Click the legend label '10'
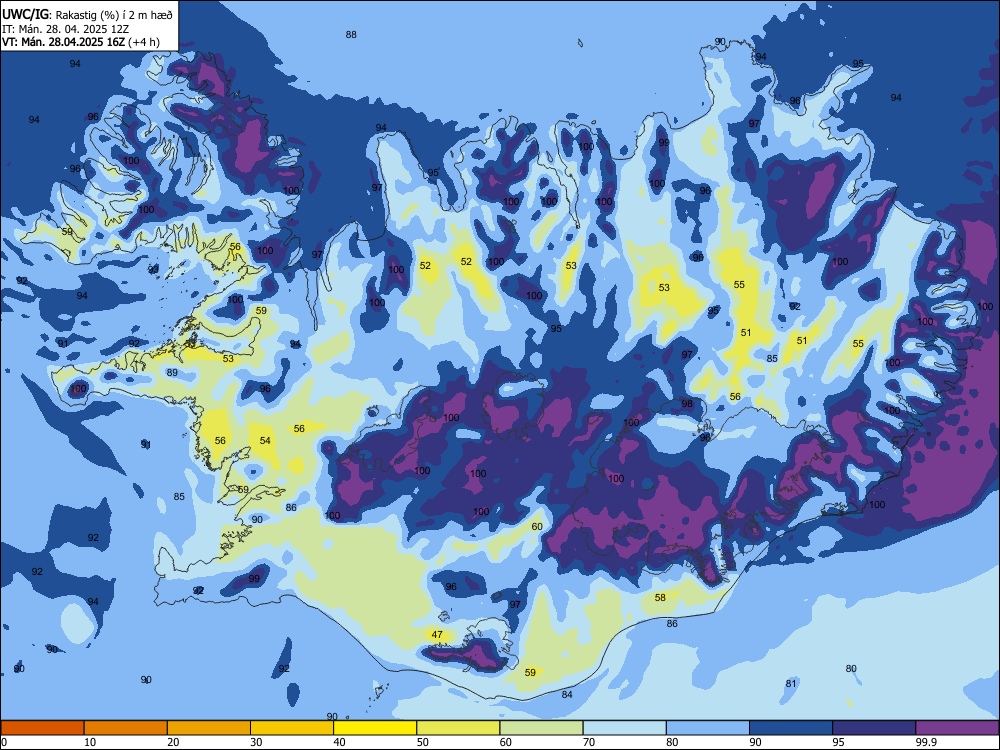The height and width of the screenshot is (750, 1000). click(90, 742)
